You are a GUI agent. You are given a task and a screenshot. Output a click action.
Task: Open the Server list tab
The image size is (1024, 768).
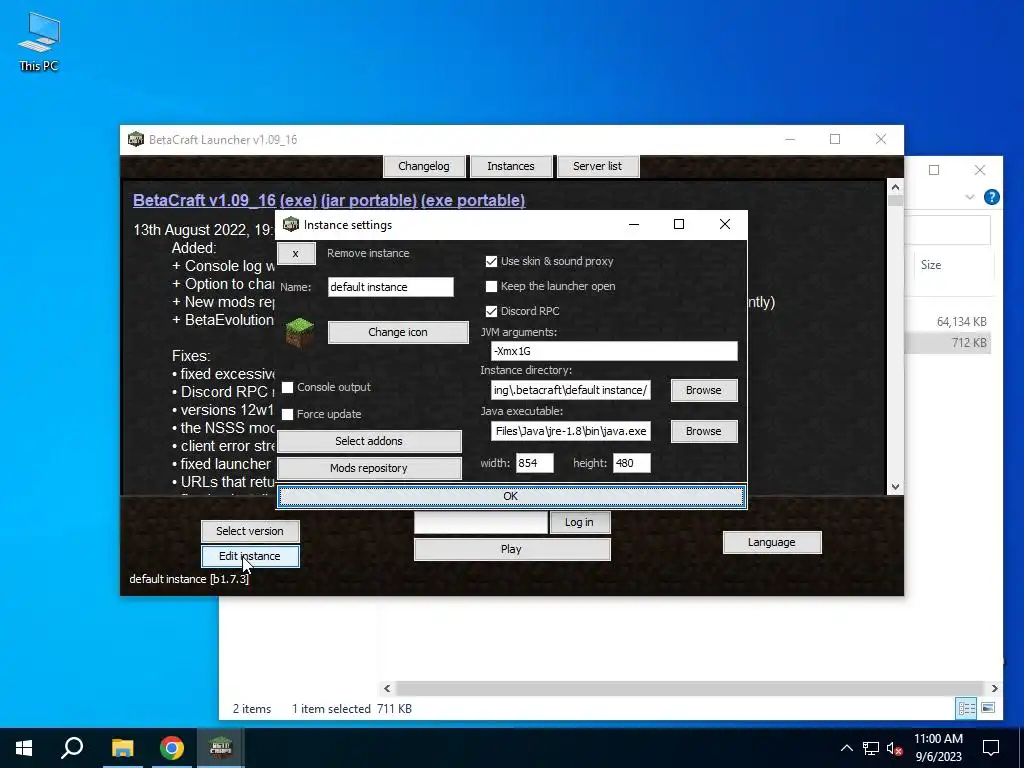(598, 166)
